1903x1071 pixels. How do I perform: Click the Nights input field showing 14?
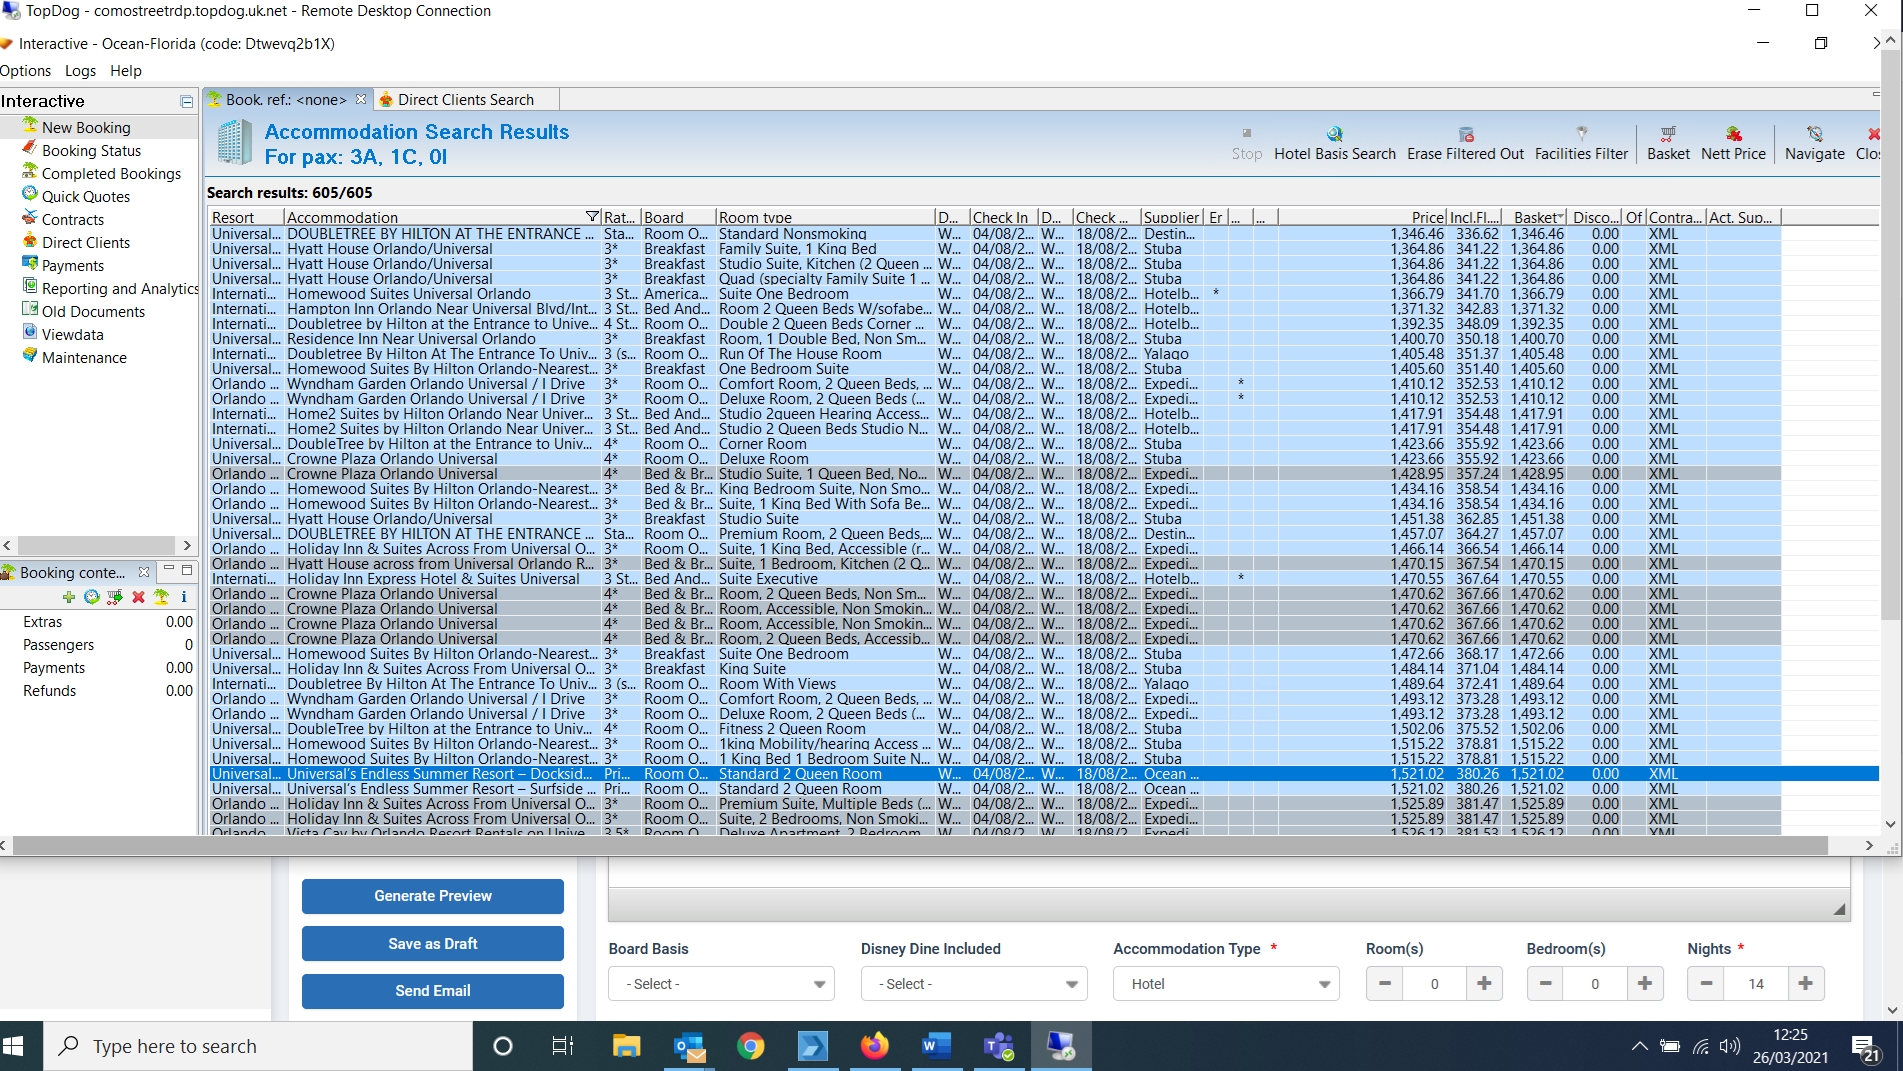coord(1756,984)
